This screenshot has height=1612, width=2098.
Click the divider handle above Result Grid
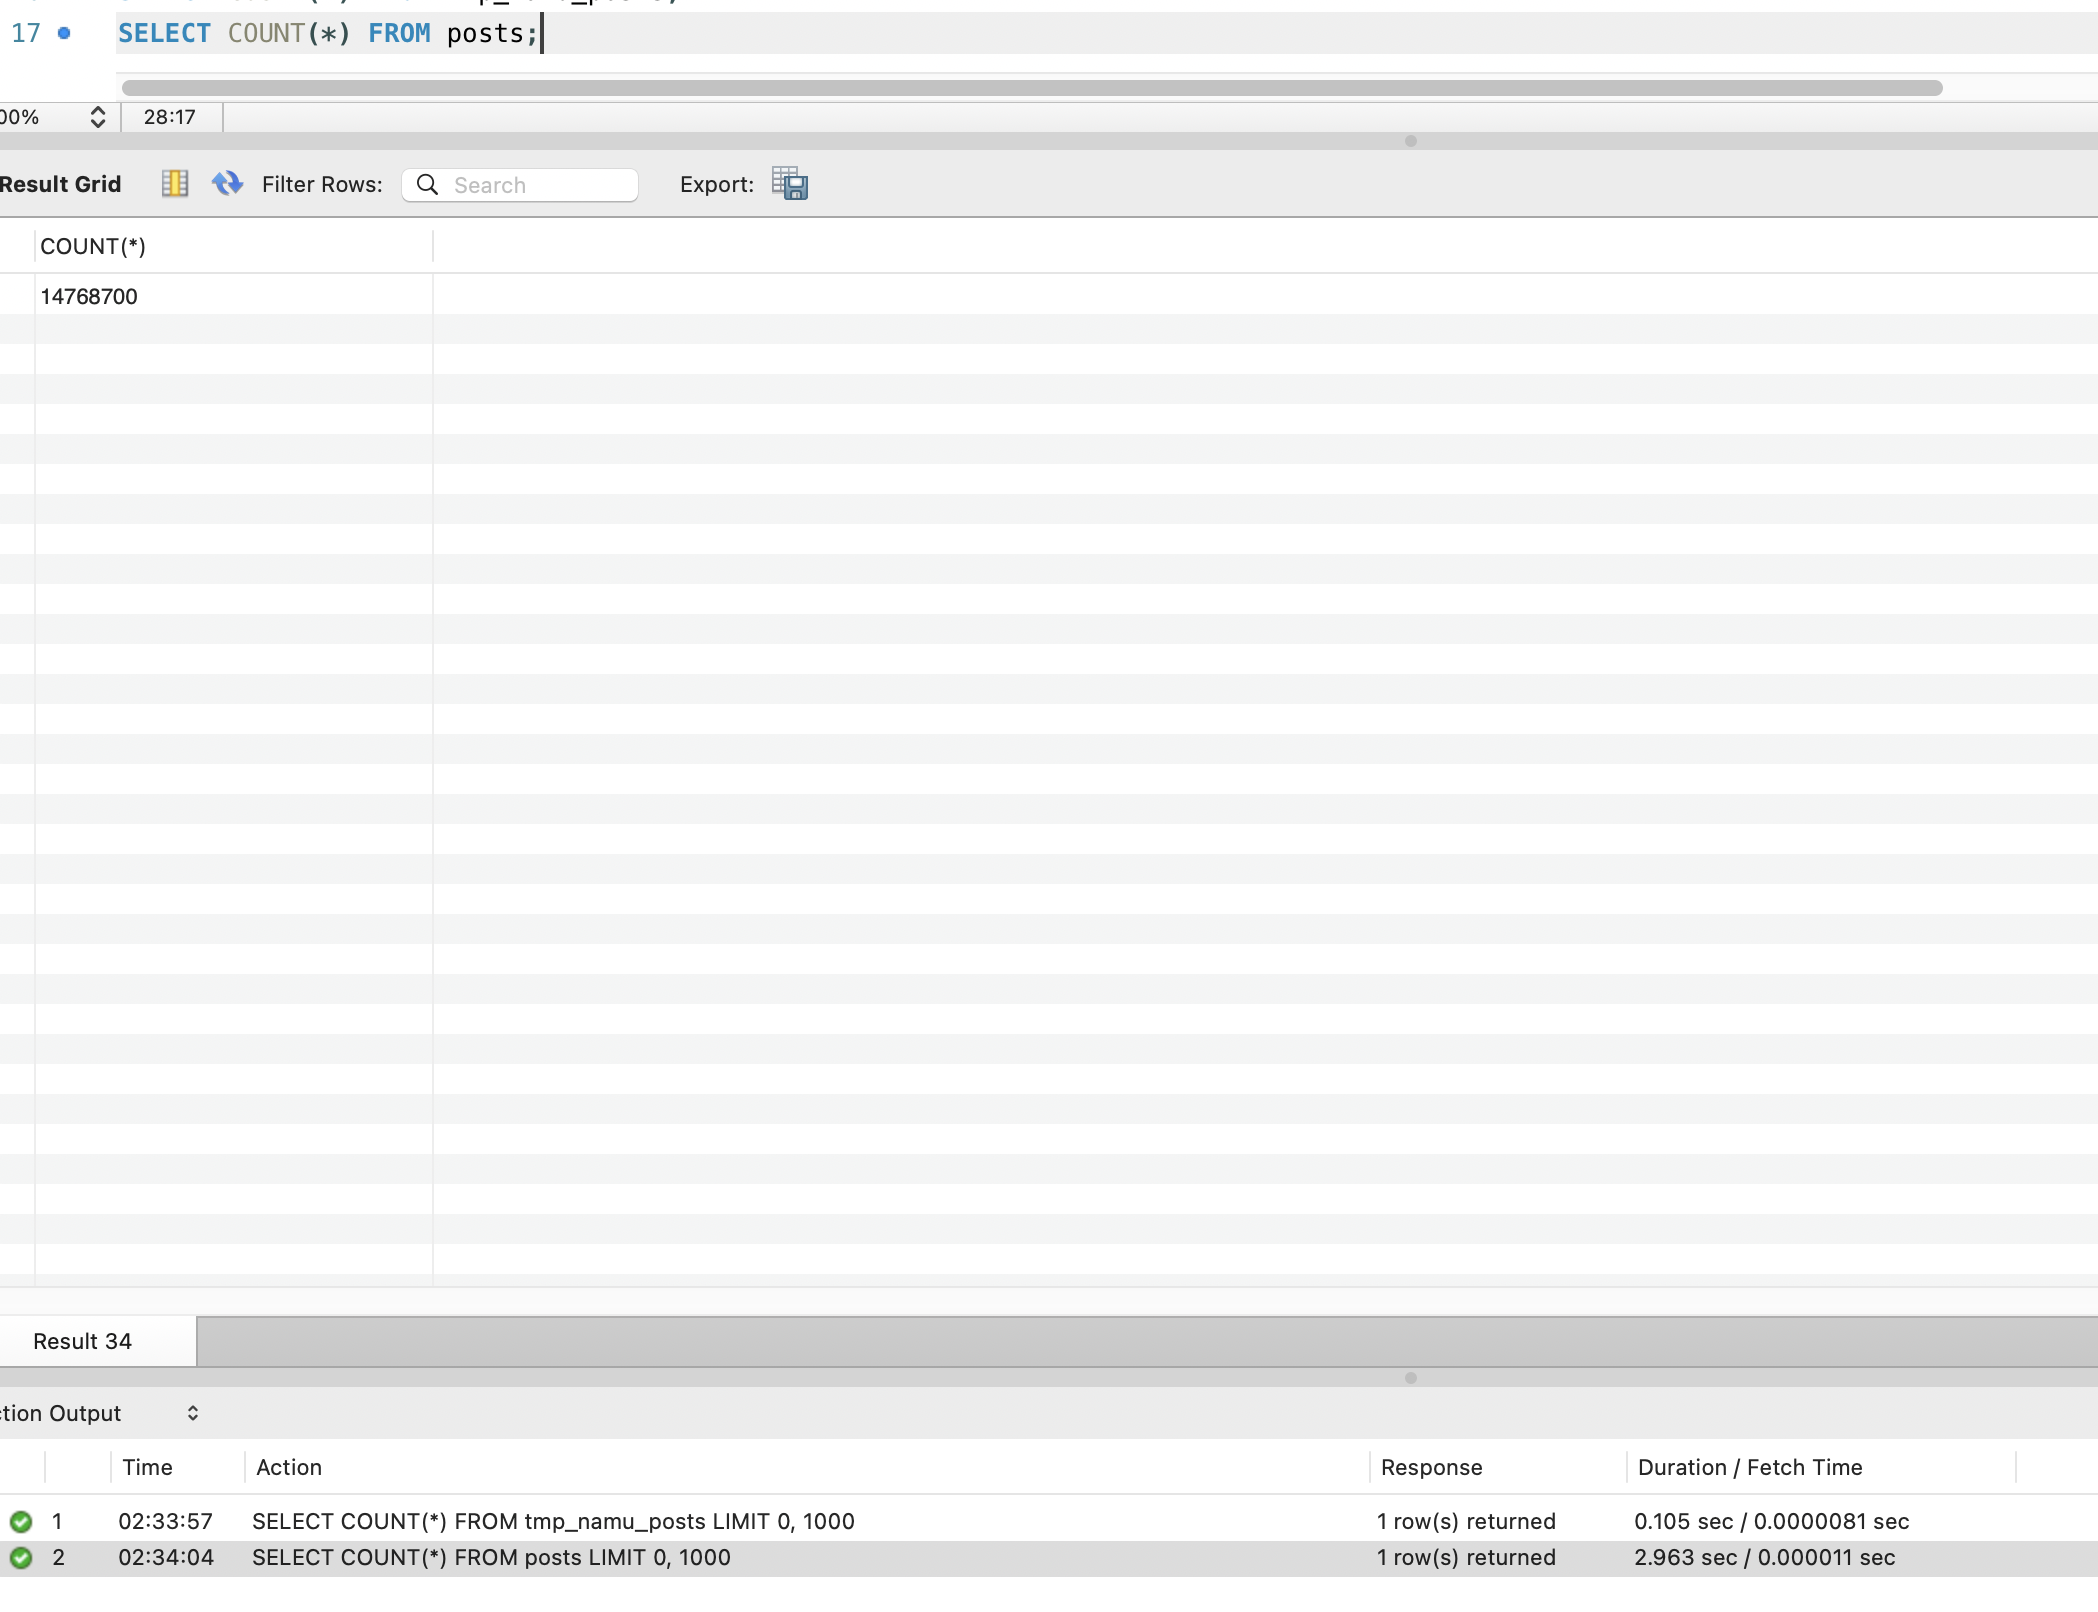click(x=1411, y=141)
